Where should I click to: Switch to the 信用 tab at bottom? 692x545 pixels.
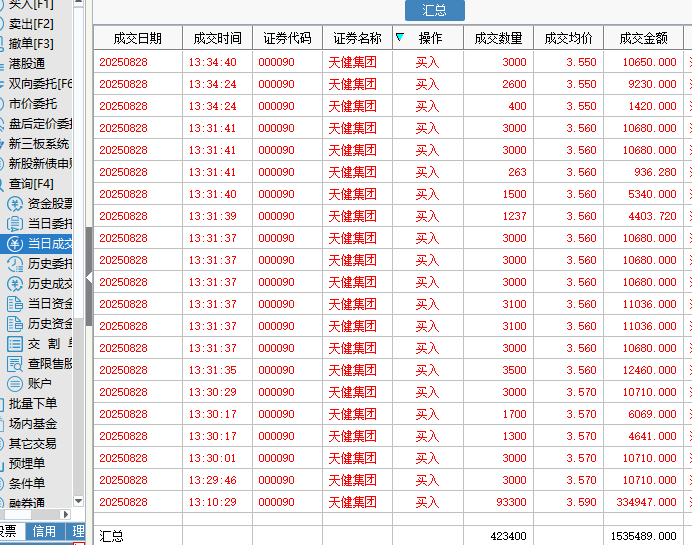click(x=45, y=531)
